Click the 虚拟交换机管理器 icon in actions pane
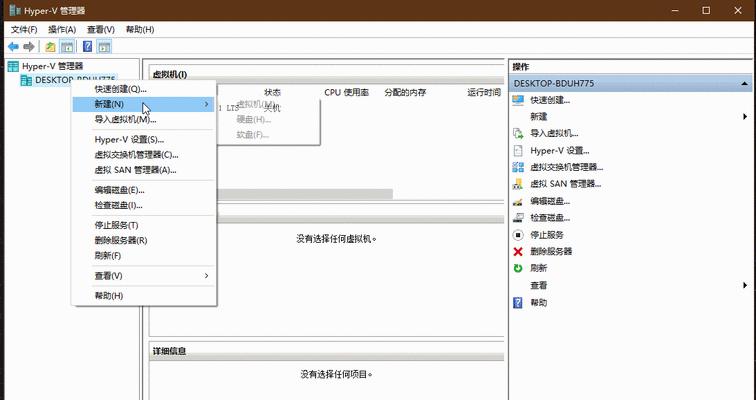756x400 pixels. coord(518,167)
